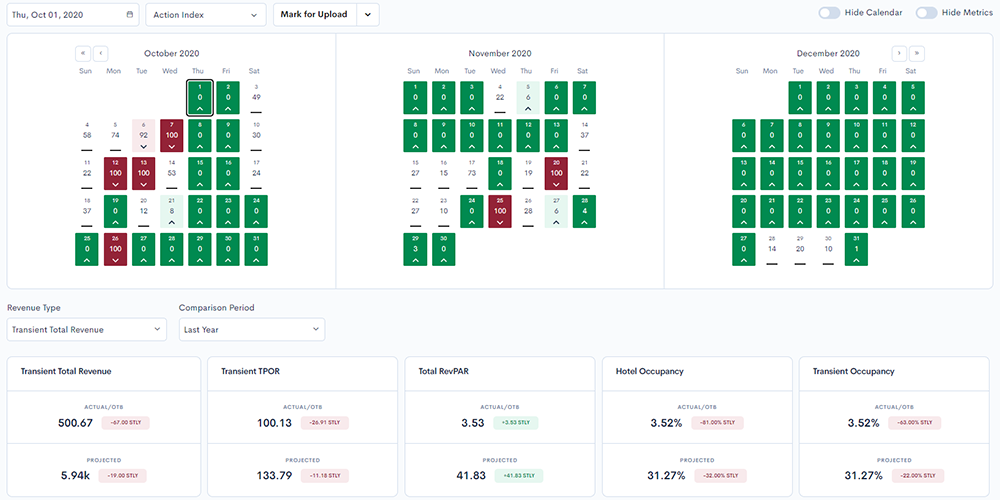Viewport: 1000px width, 500px height.
Task: Select October 6 light pink cell 92
Action: pos(143,136)
